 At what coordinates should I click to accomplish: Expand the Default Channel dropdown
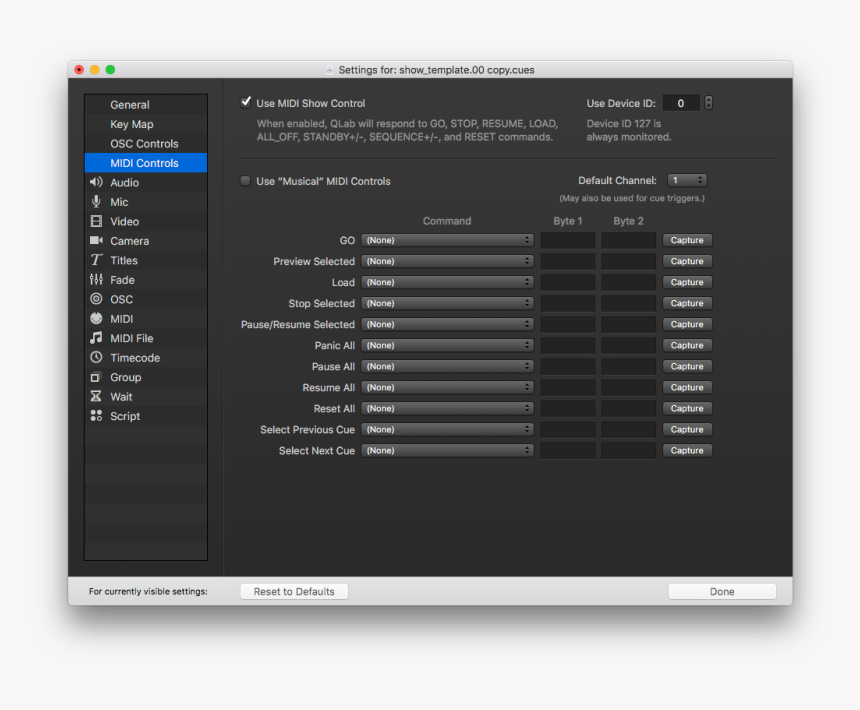point(687,181)
